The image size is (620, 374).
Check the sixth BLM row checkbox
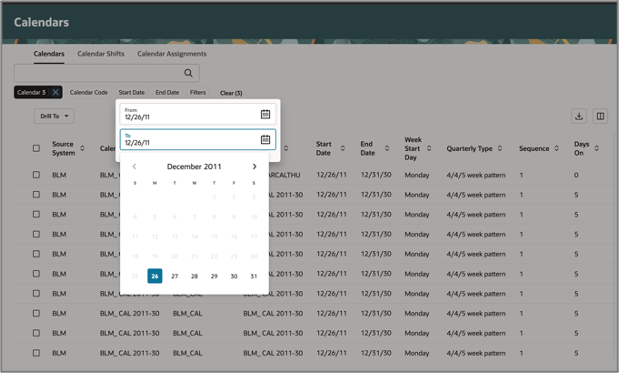pos(36,274)
